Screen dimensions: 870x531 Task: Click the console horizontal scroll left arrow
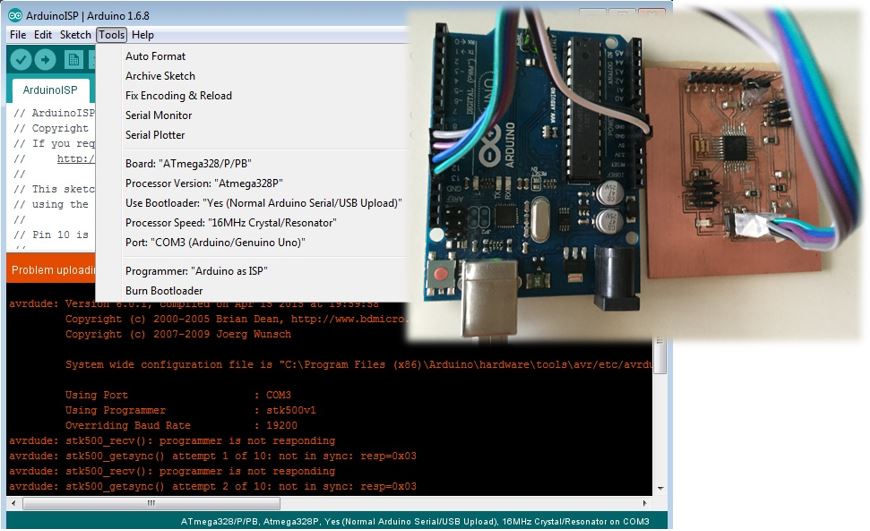coord(14,503)
